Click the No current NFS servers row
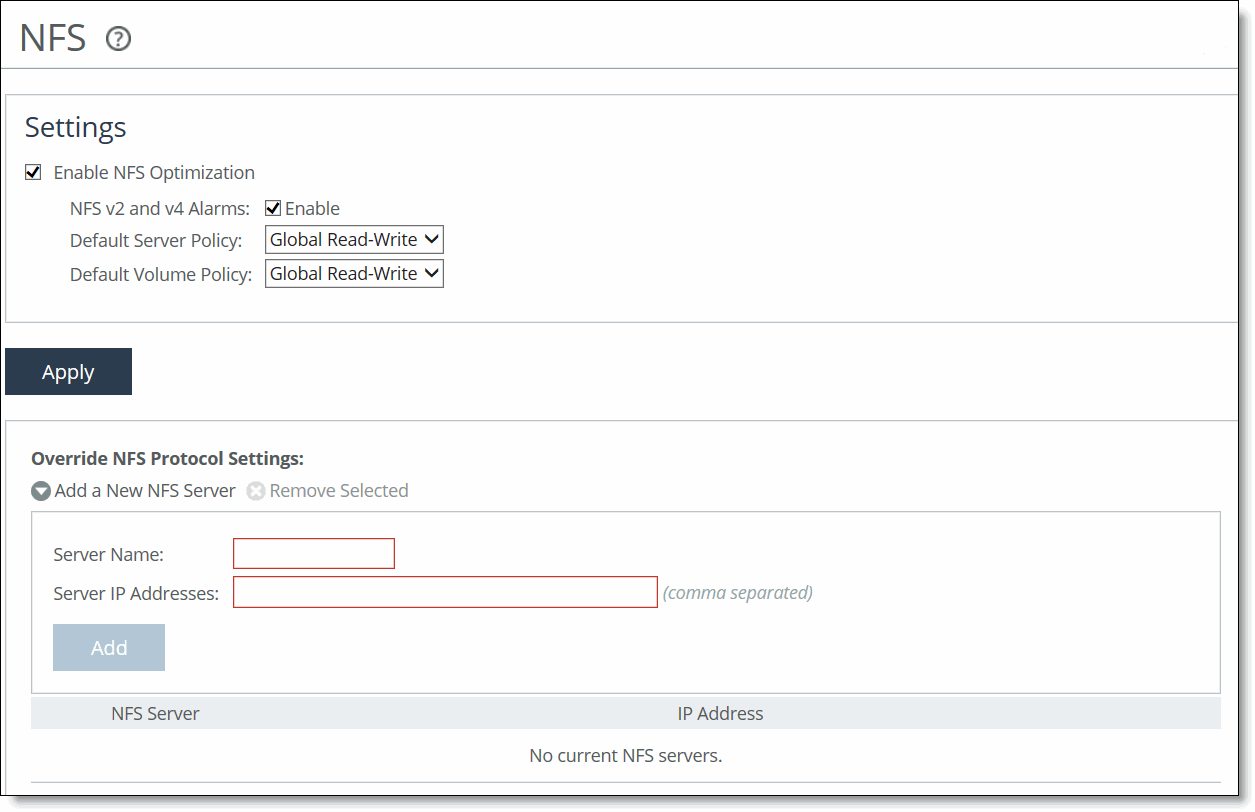Screen dimensions: 1255x812 [x=627, y=755]
